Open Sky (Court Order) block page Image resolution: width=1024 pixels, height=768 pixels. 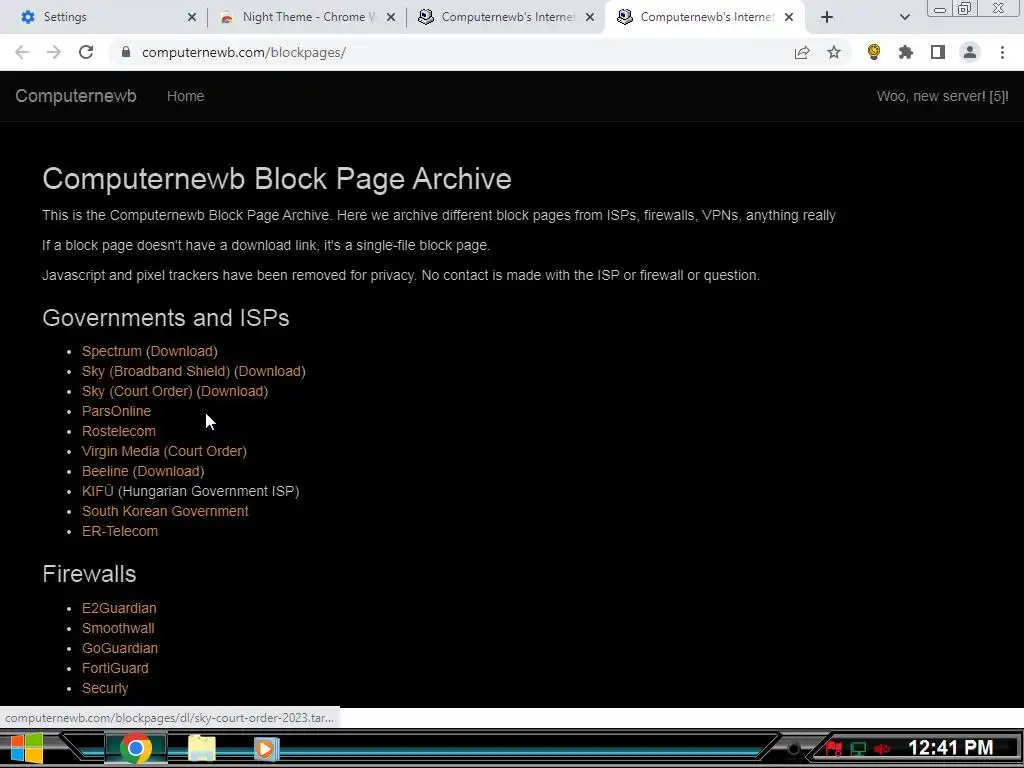[137, 391]
